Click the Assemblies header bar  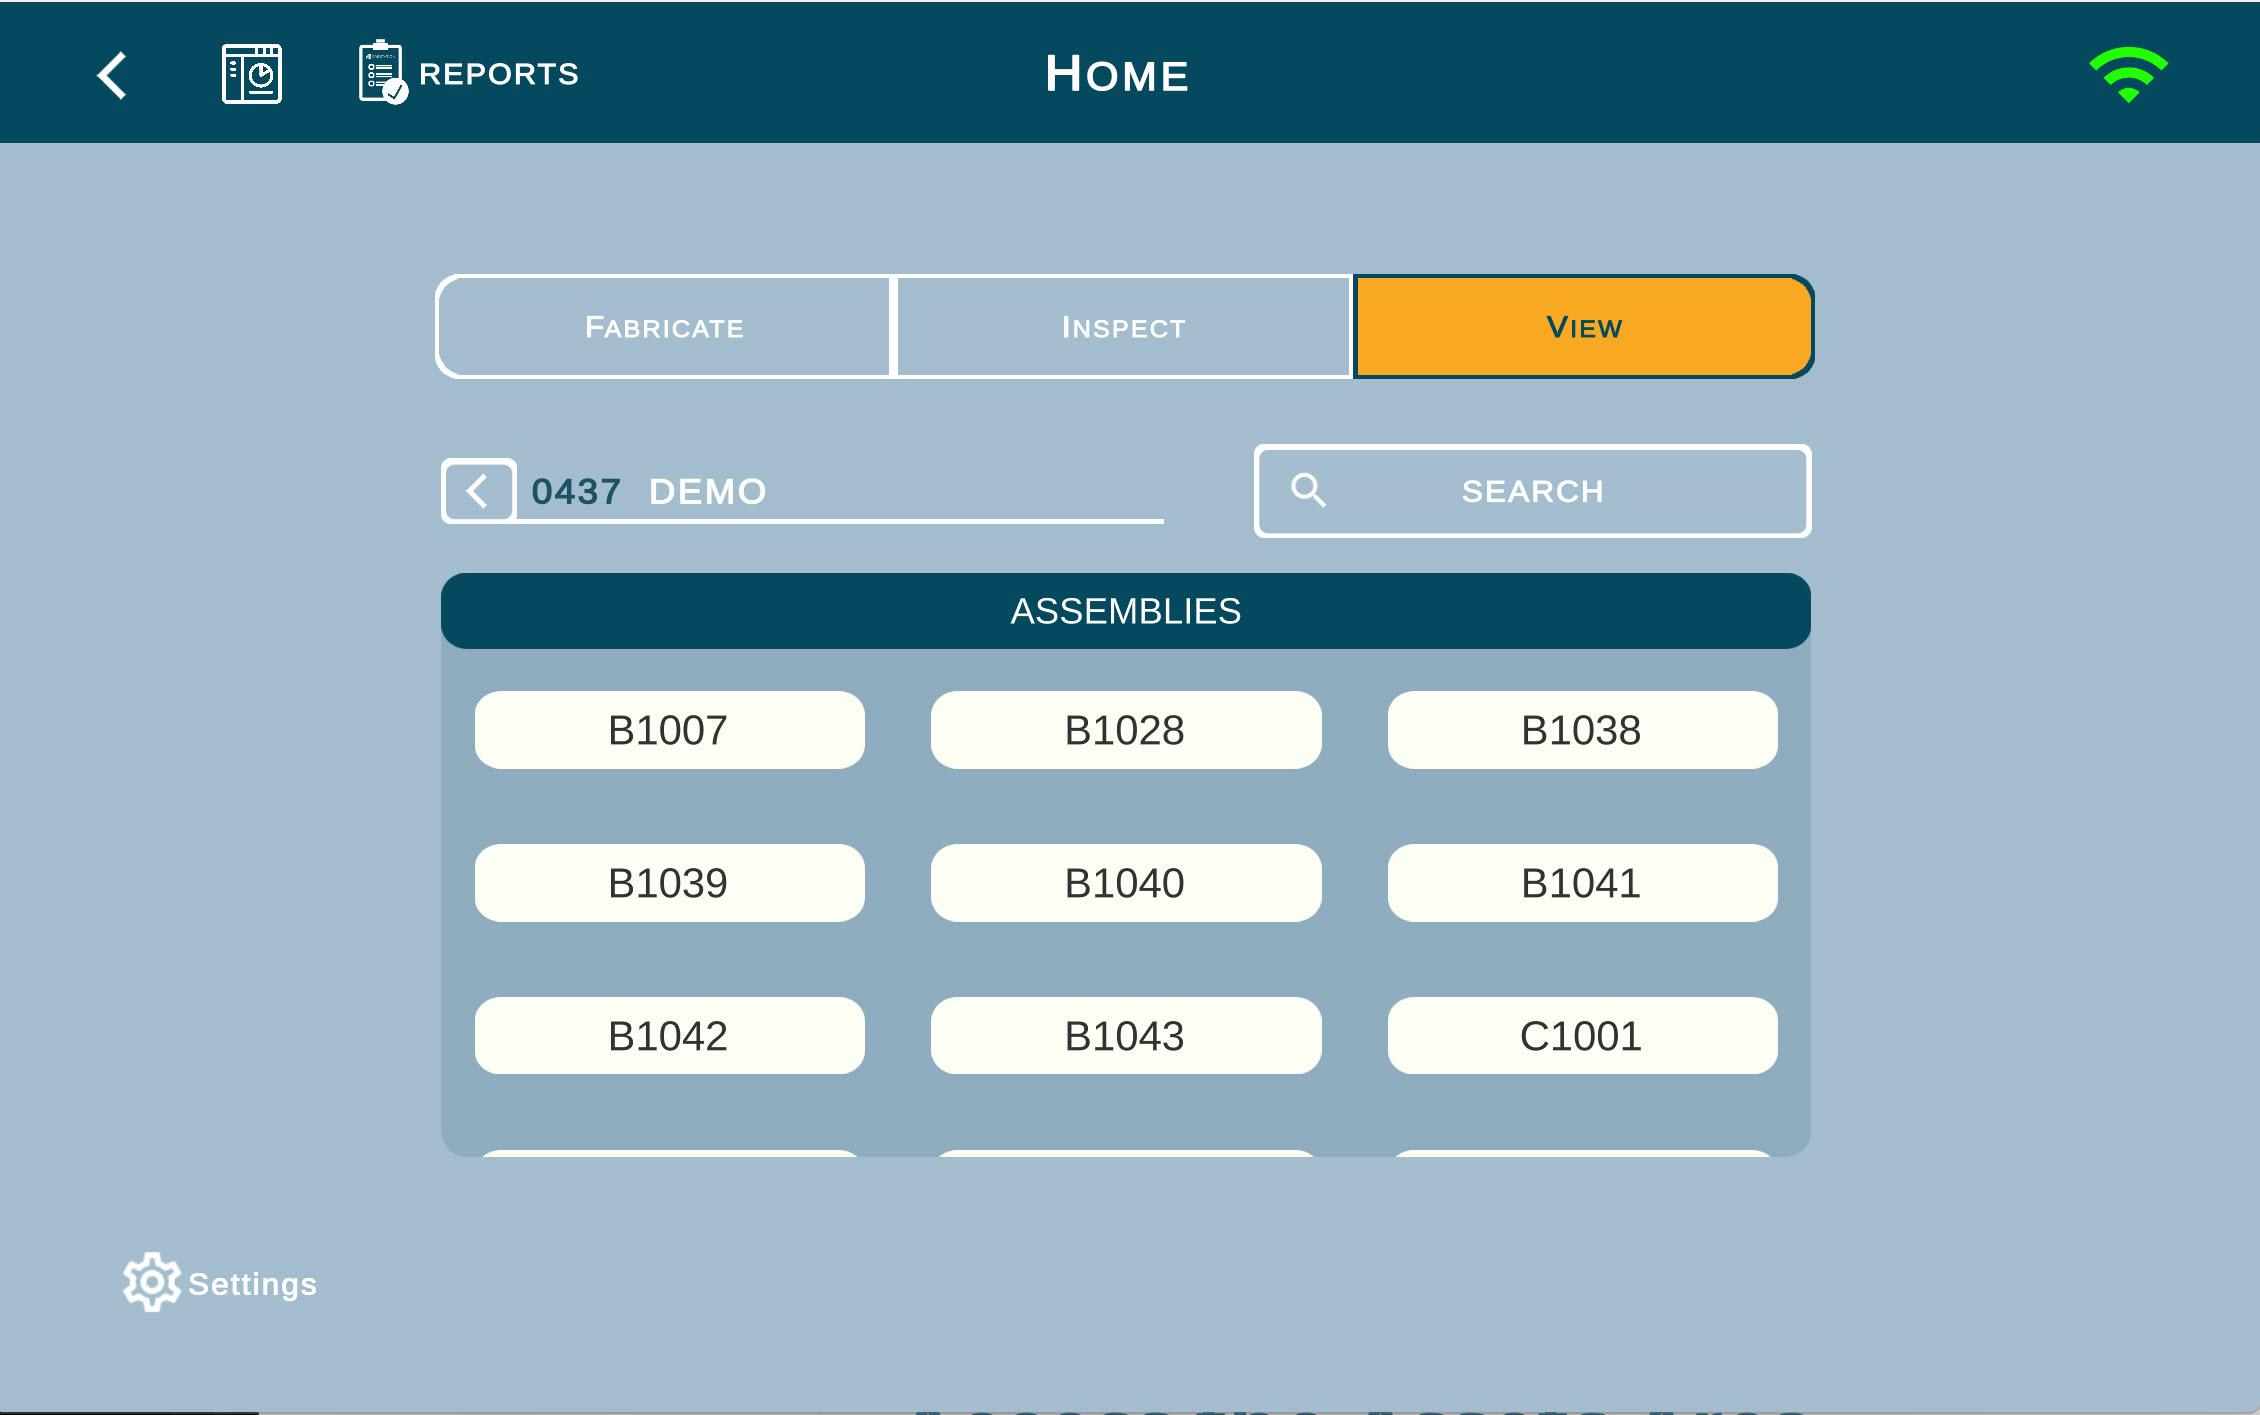coord(1125,611)
